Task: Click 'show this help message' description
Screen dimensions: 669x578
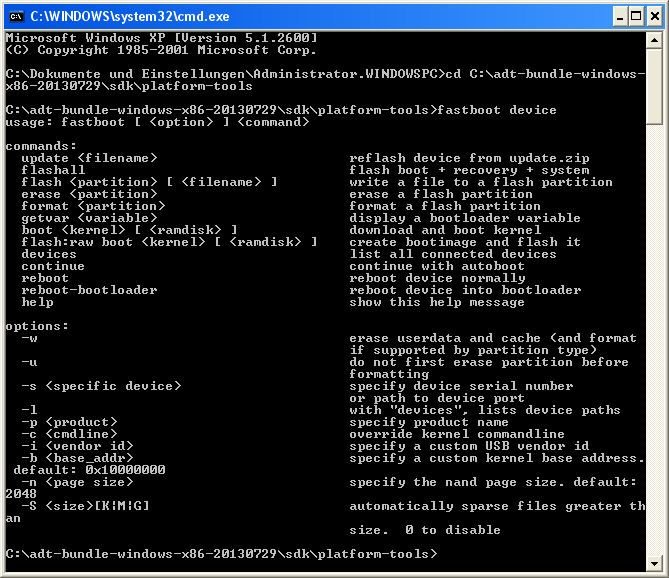Action: pos(437,302)
